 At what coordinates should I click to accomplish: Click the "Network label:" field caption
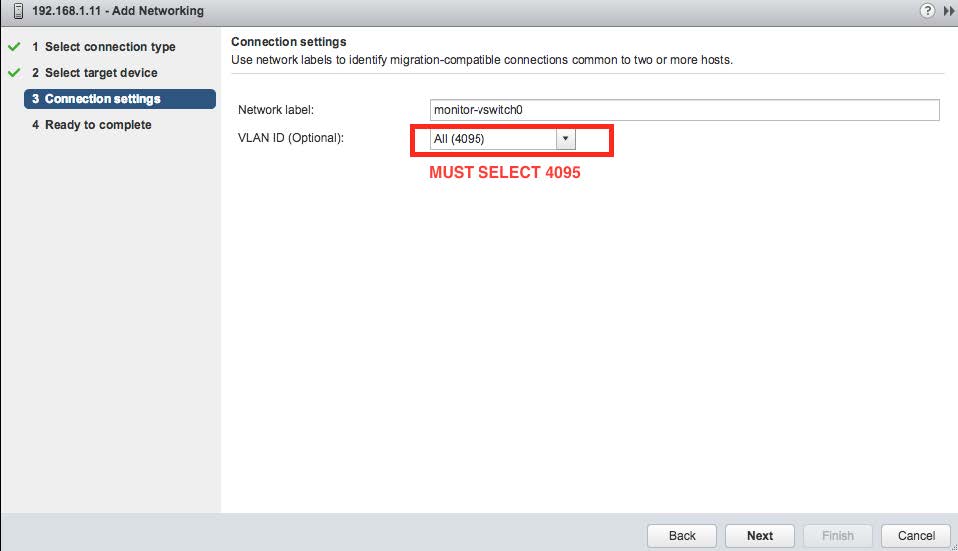(276, 110)
